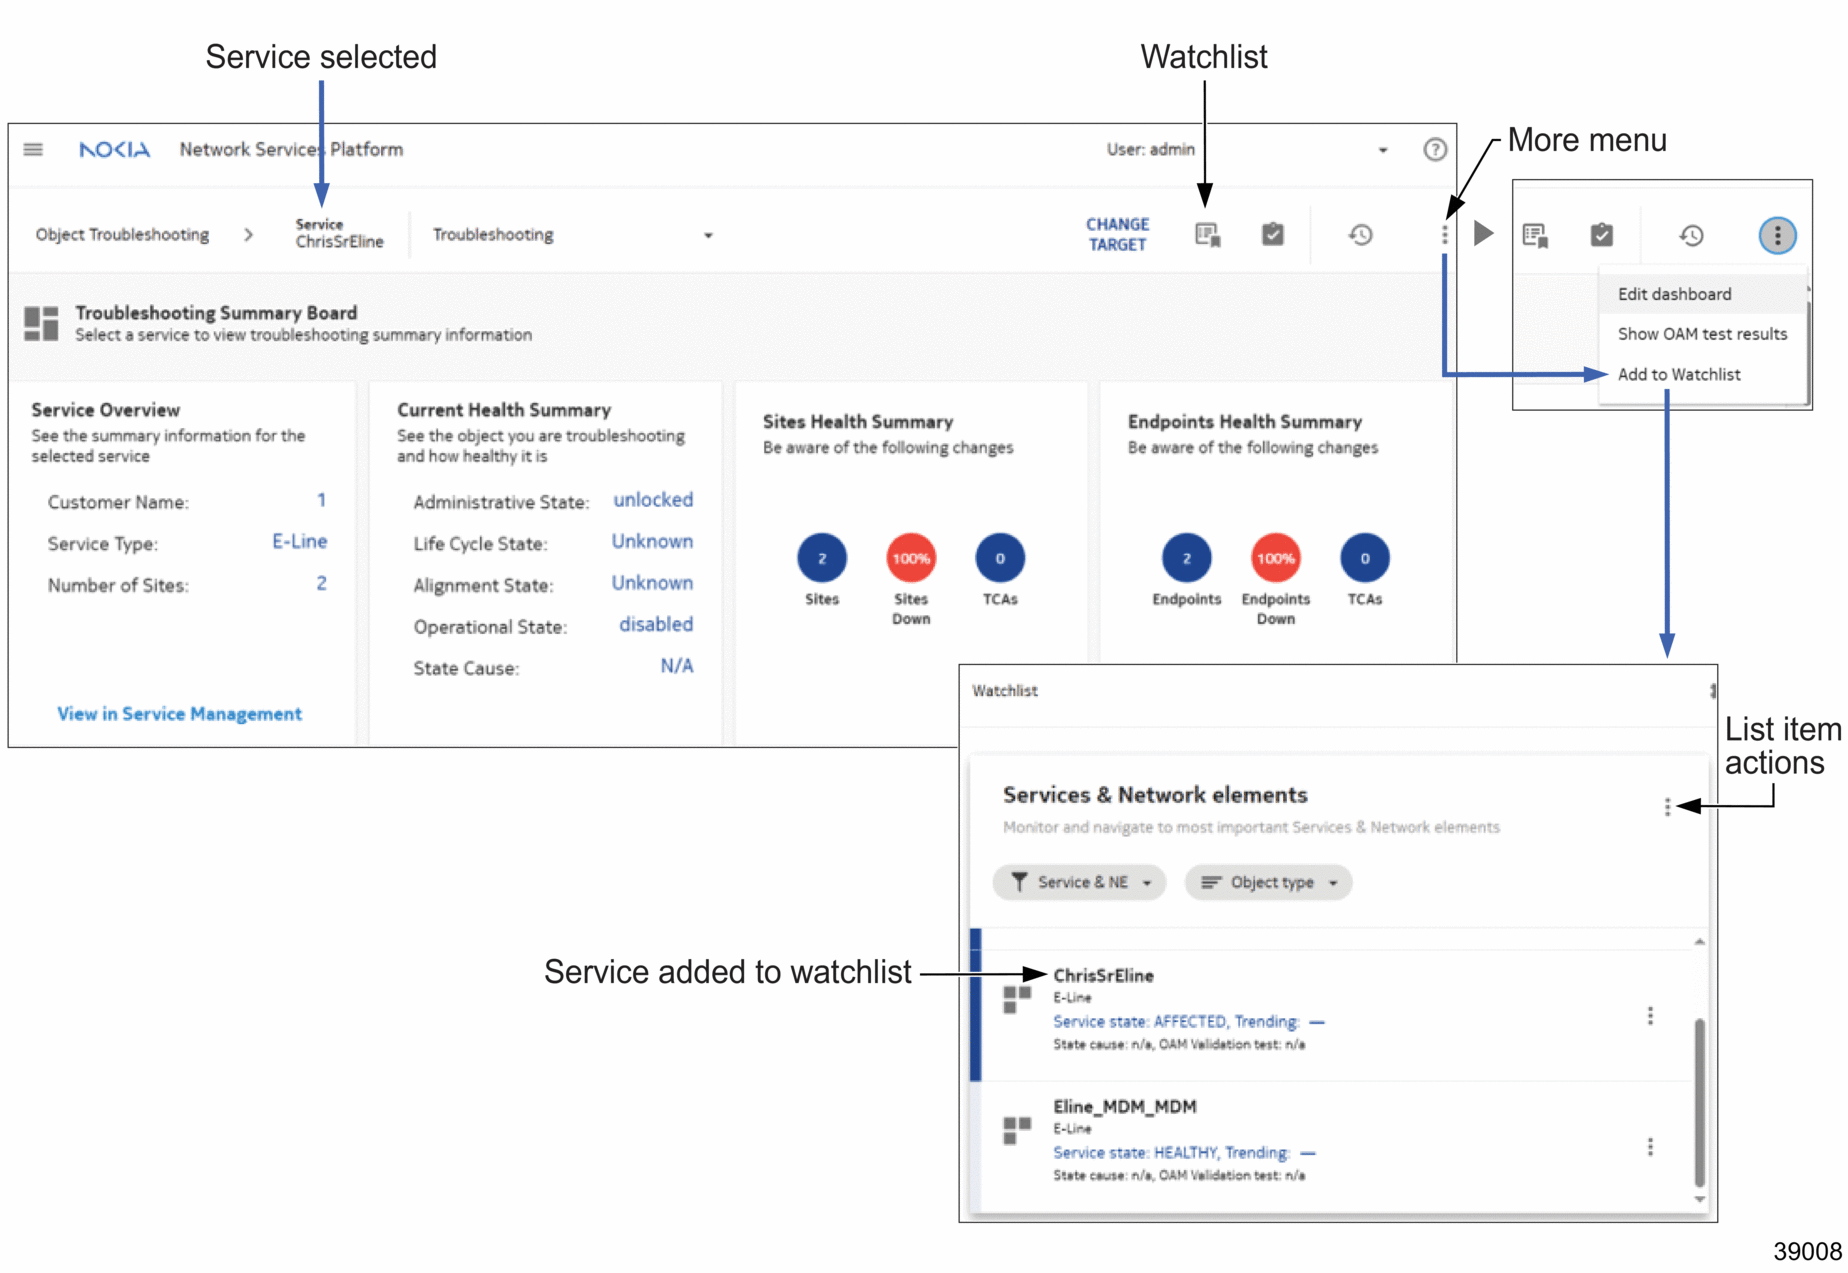Go back to Object Troubleshooting breadcrumb
Screen dimensions: 1848x1273
click(122, 235)
